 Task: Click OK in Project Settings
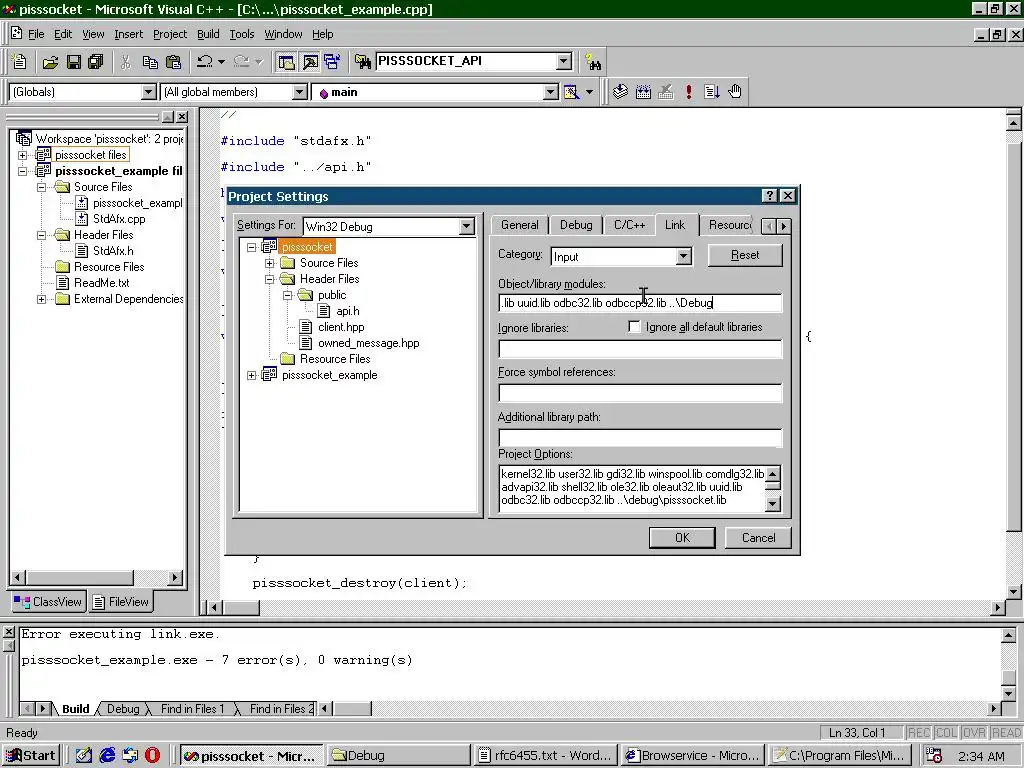tap(682, 537)
